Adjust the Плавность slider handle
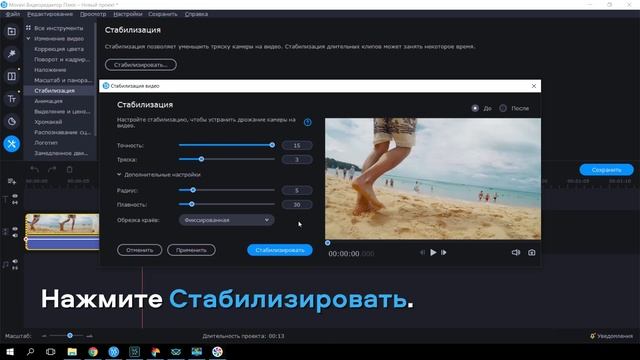This screenshot has width=640, height=360. tap(191, 204)
